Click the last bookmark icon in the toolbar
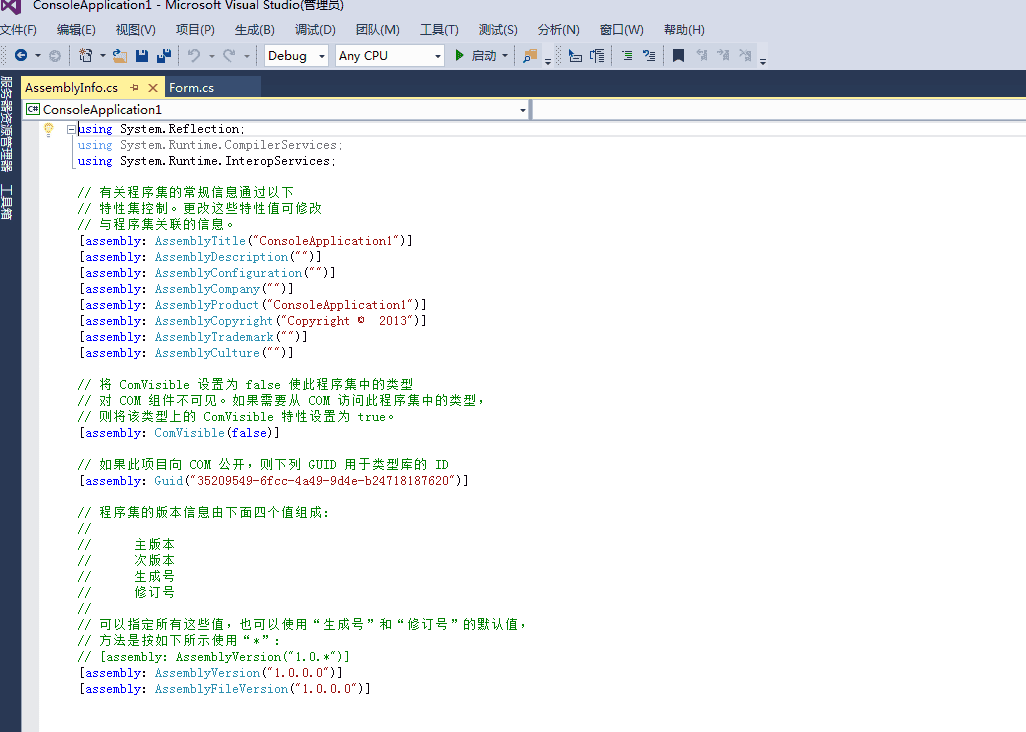Viewport: 1026px width, 732px height. coord(745,56)
